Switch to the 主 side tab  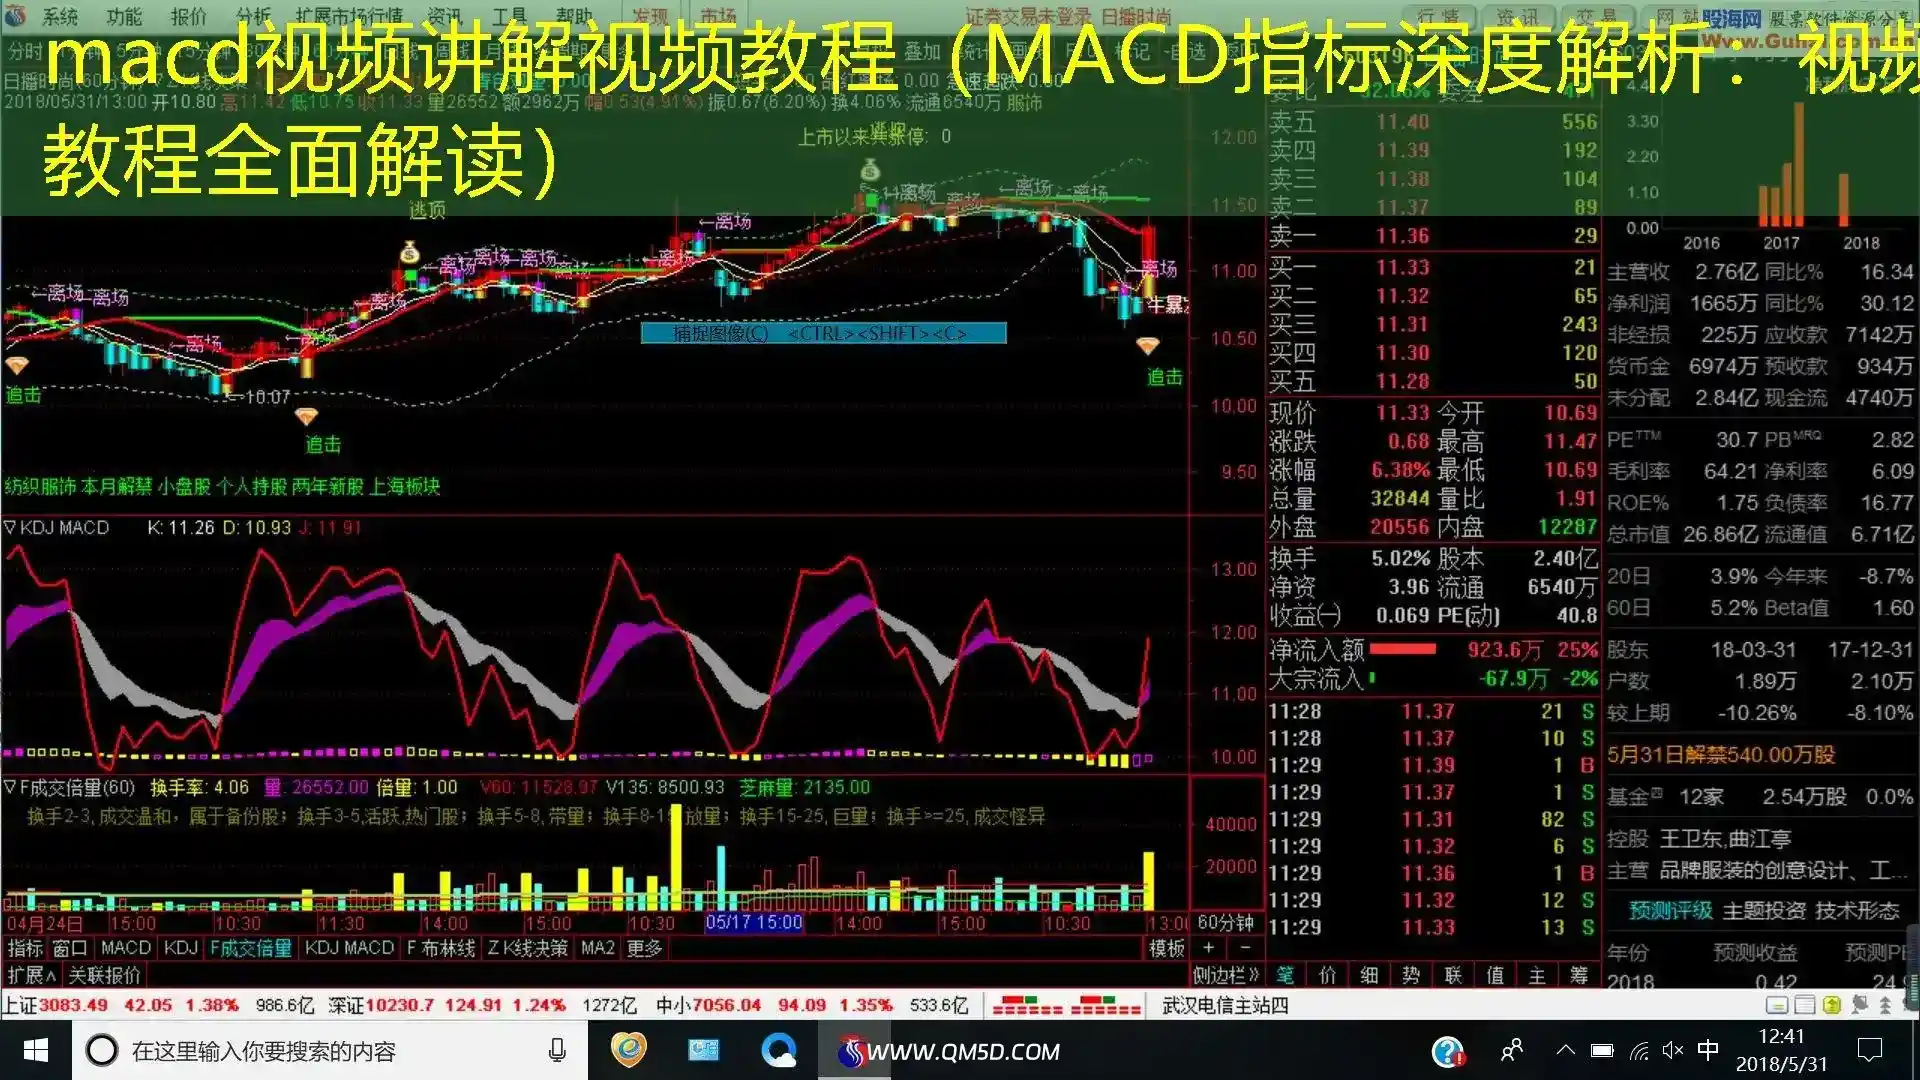click(1537, 974)
